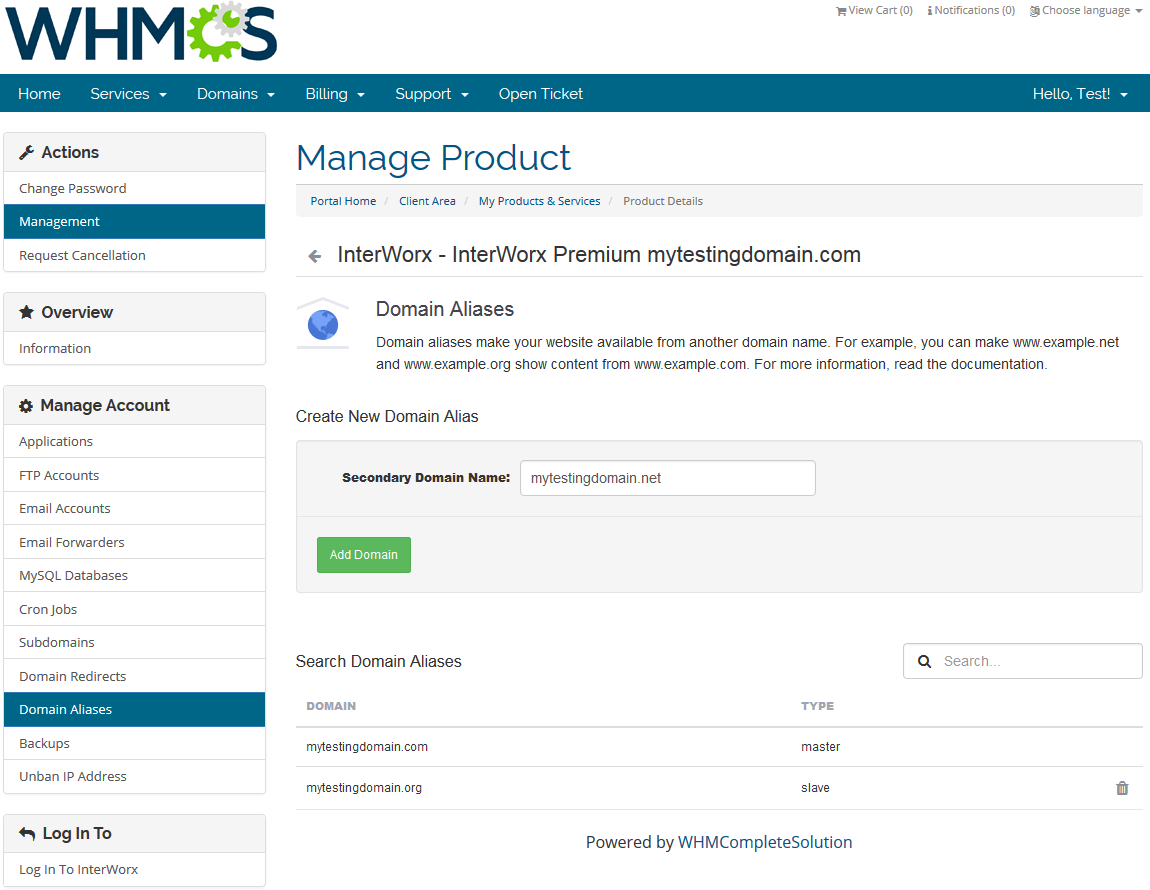This screenshot has height=890, width=1150.
Task: Click Log In To InterWorx
Action: 134,869
